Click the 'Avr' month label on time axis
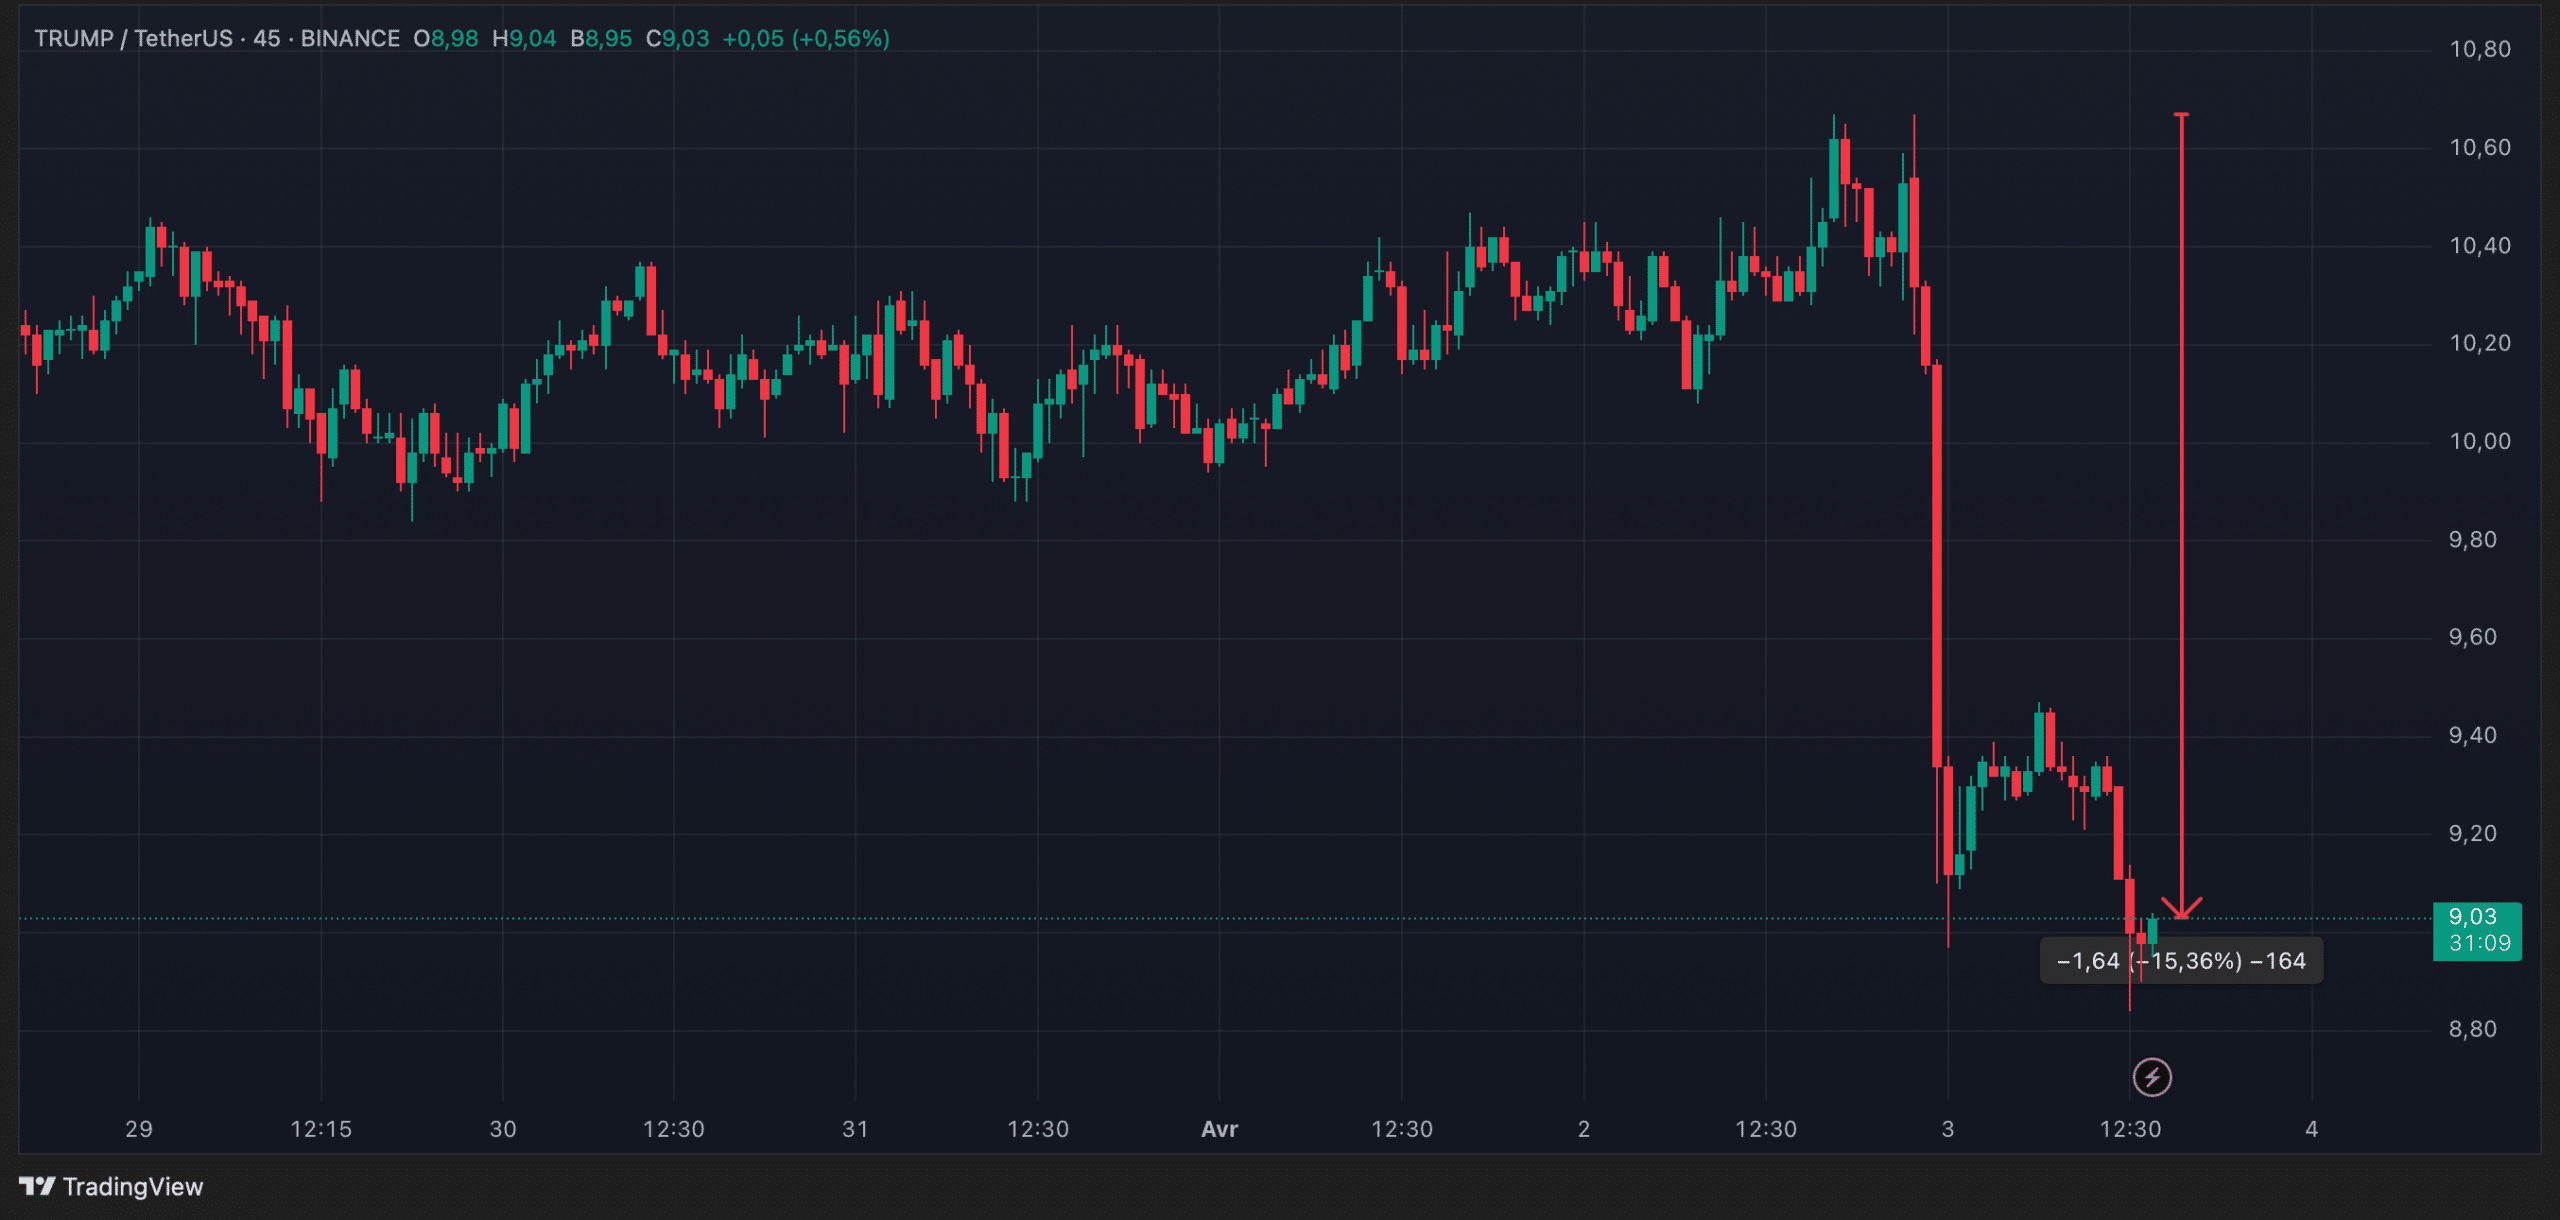 (1219, 1129)
